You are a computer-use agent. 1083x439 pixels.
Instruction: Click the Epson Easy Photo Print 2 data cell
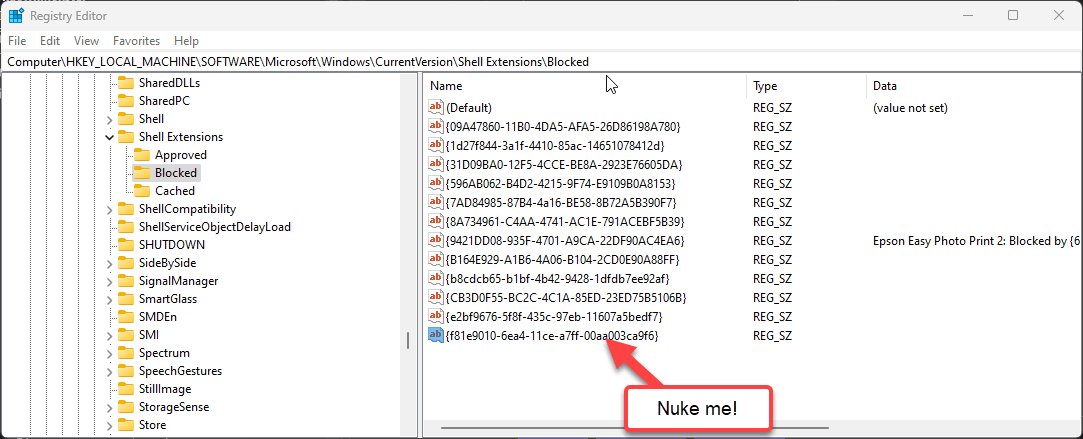pos(977,241)
